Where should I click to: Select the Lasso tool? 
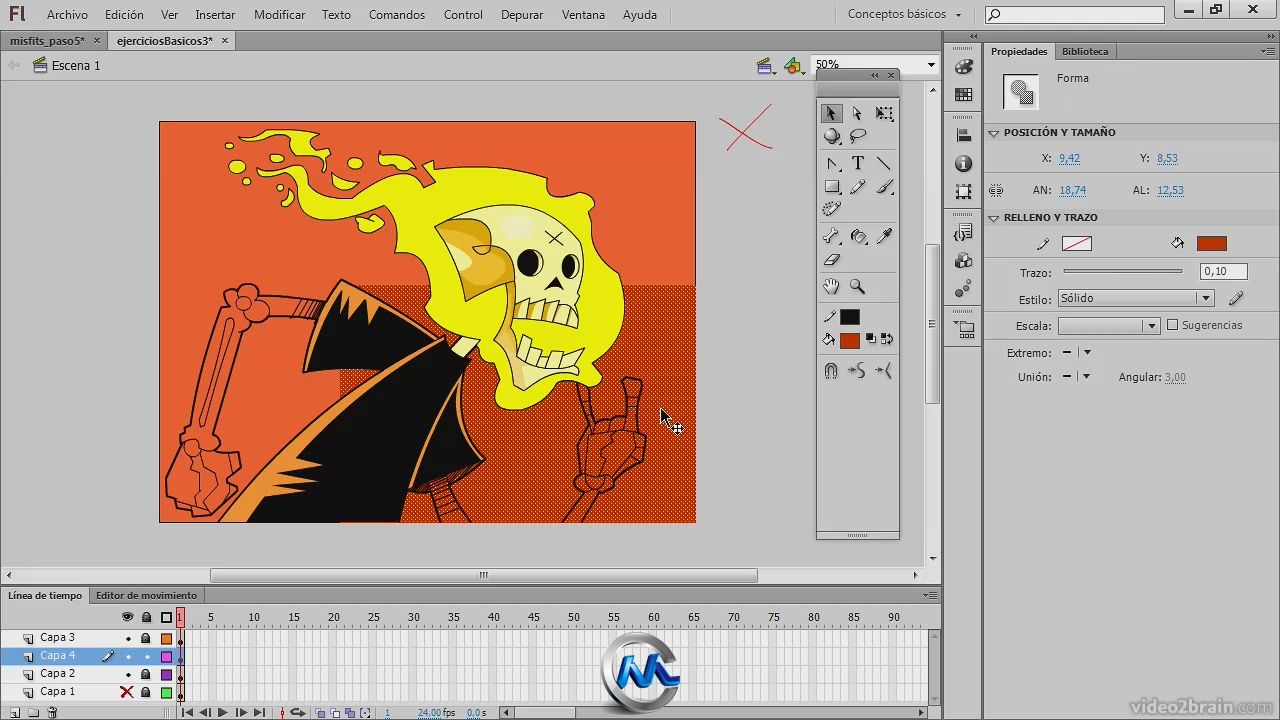[x=857, y=136]
